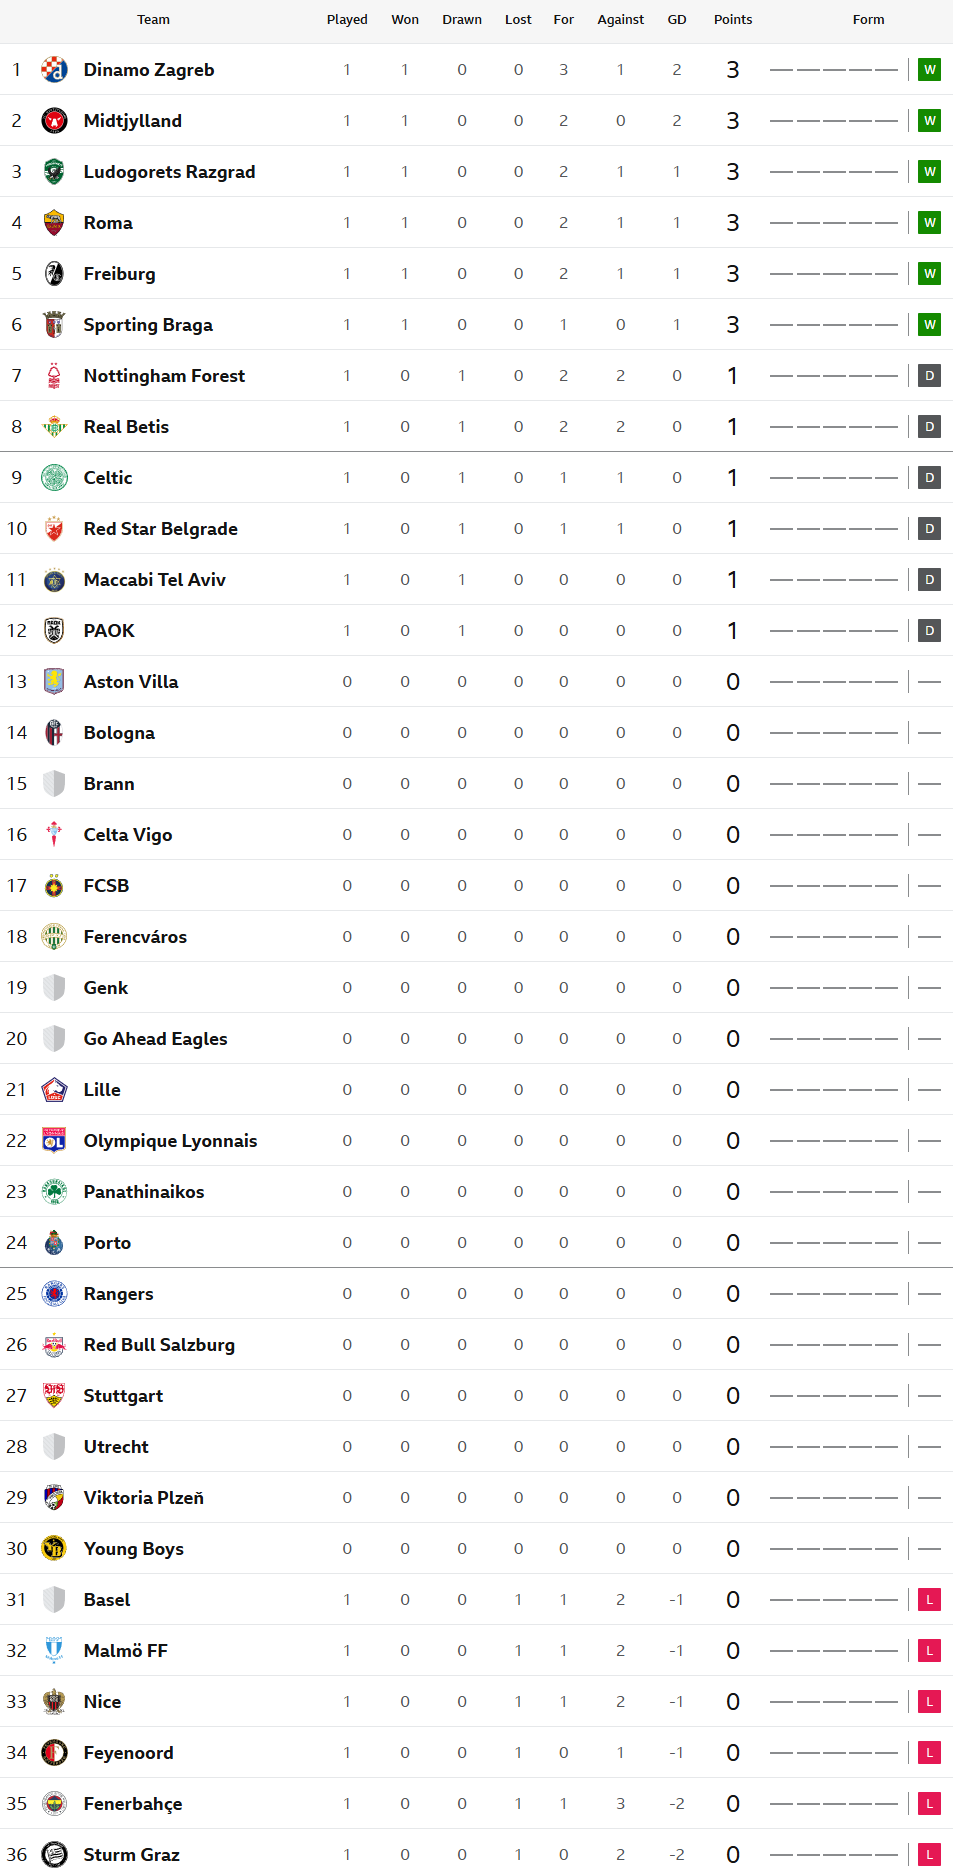Click Nottingham Forest's D form badge
Image resolution: width=953 pixels, height=1873 pixels.
click(929, 376)
